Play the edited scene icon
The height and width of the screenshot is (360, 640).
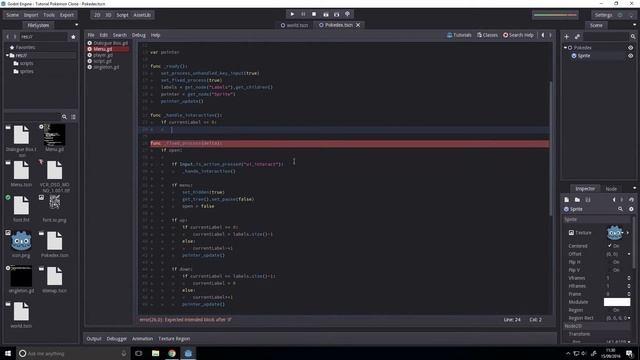click(325, 14)
